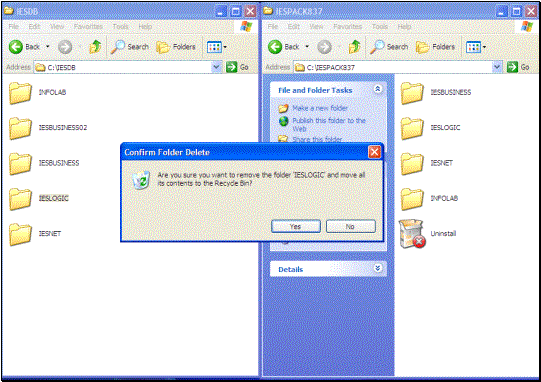
Task: Click IESPACK837 title bar folder icon
Action: click(268, 11)
